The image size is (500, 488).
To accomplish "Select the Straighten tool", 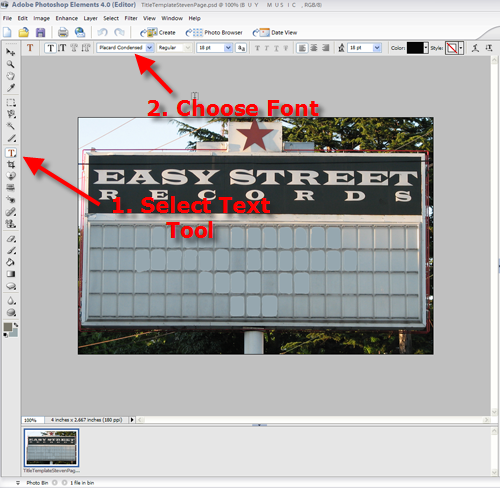I will [x=11, y=188].
